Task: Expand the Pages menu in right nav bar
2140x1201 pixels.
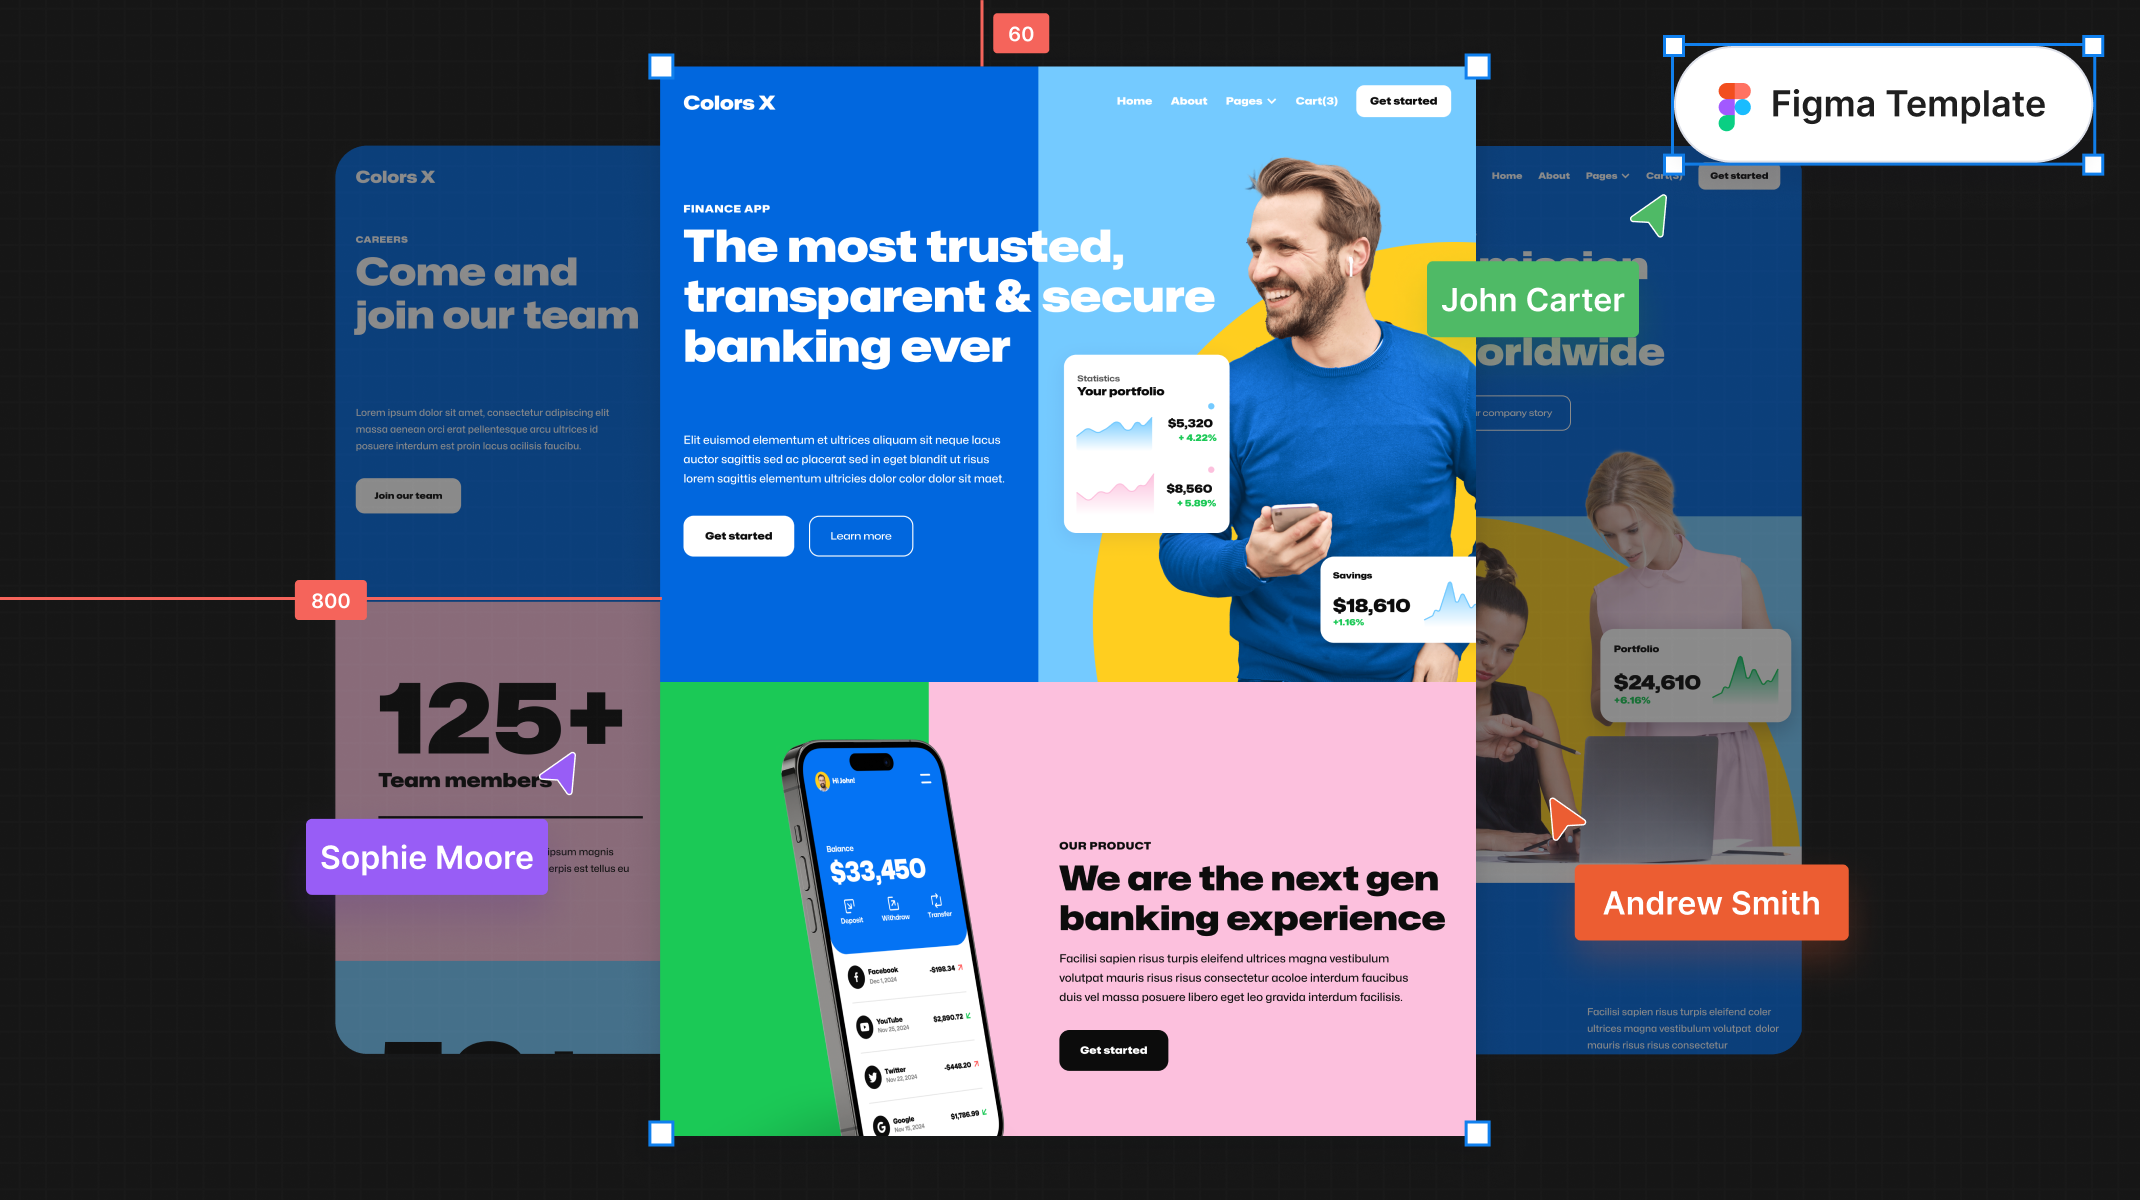Action: tap(1608, 175)
